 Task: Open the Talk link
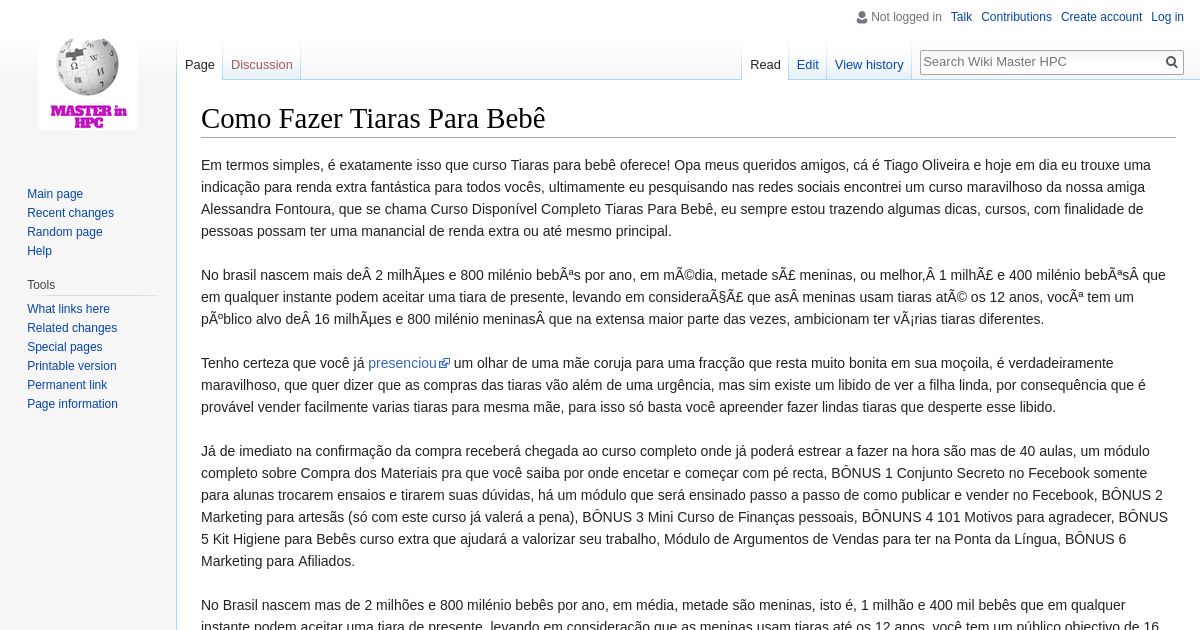click(x=961, y=17)
